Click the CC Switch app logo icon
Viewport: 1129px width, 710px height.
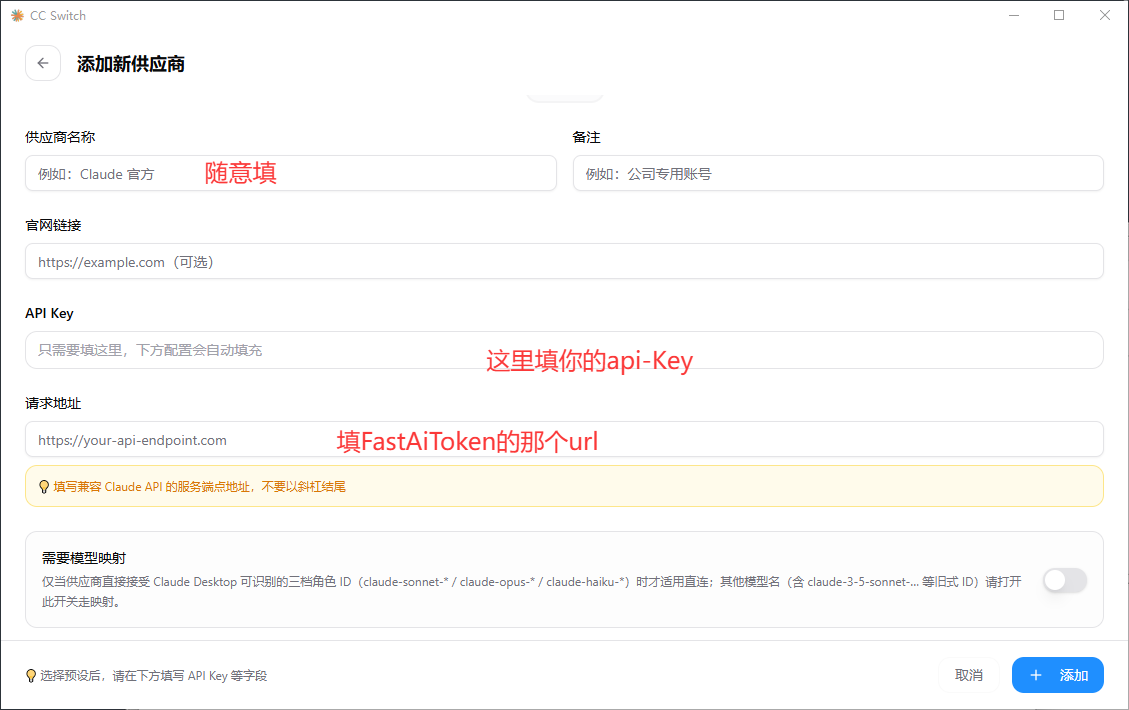coord(17,15)
